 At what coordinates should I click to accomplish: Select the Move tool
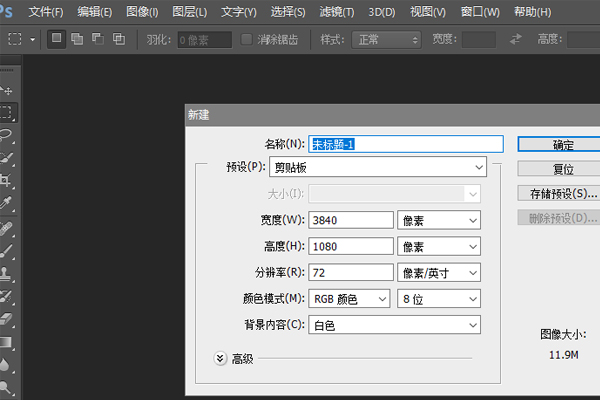pyautogui.click(x=7, y=90)
